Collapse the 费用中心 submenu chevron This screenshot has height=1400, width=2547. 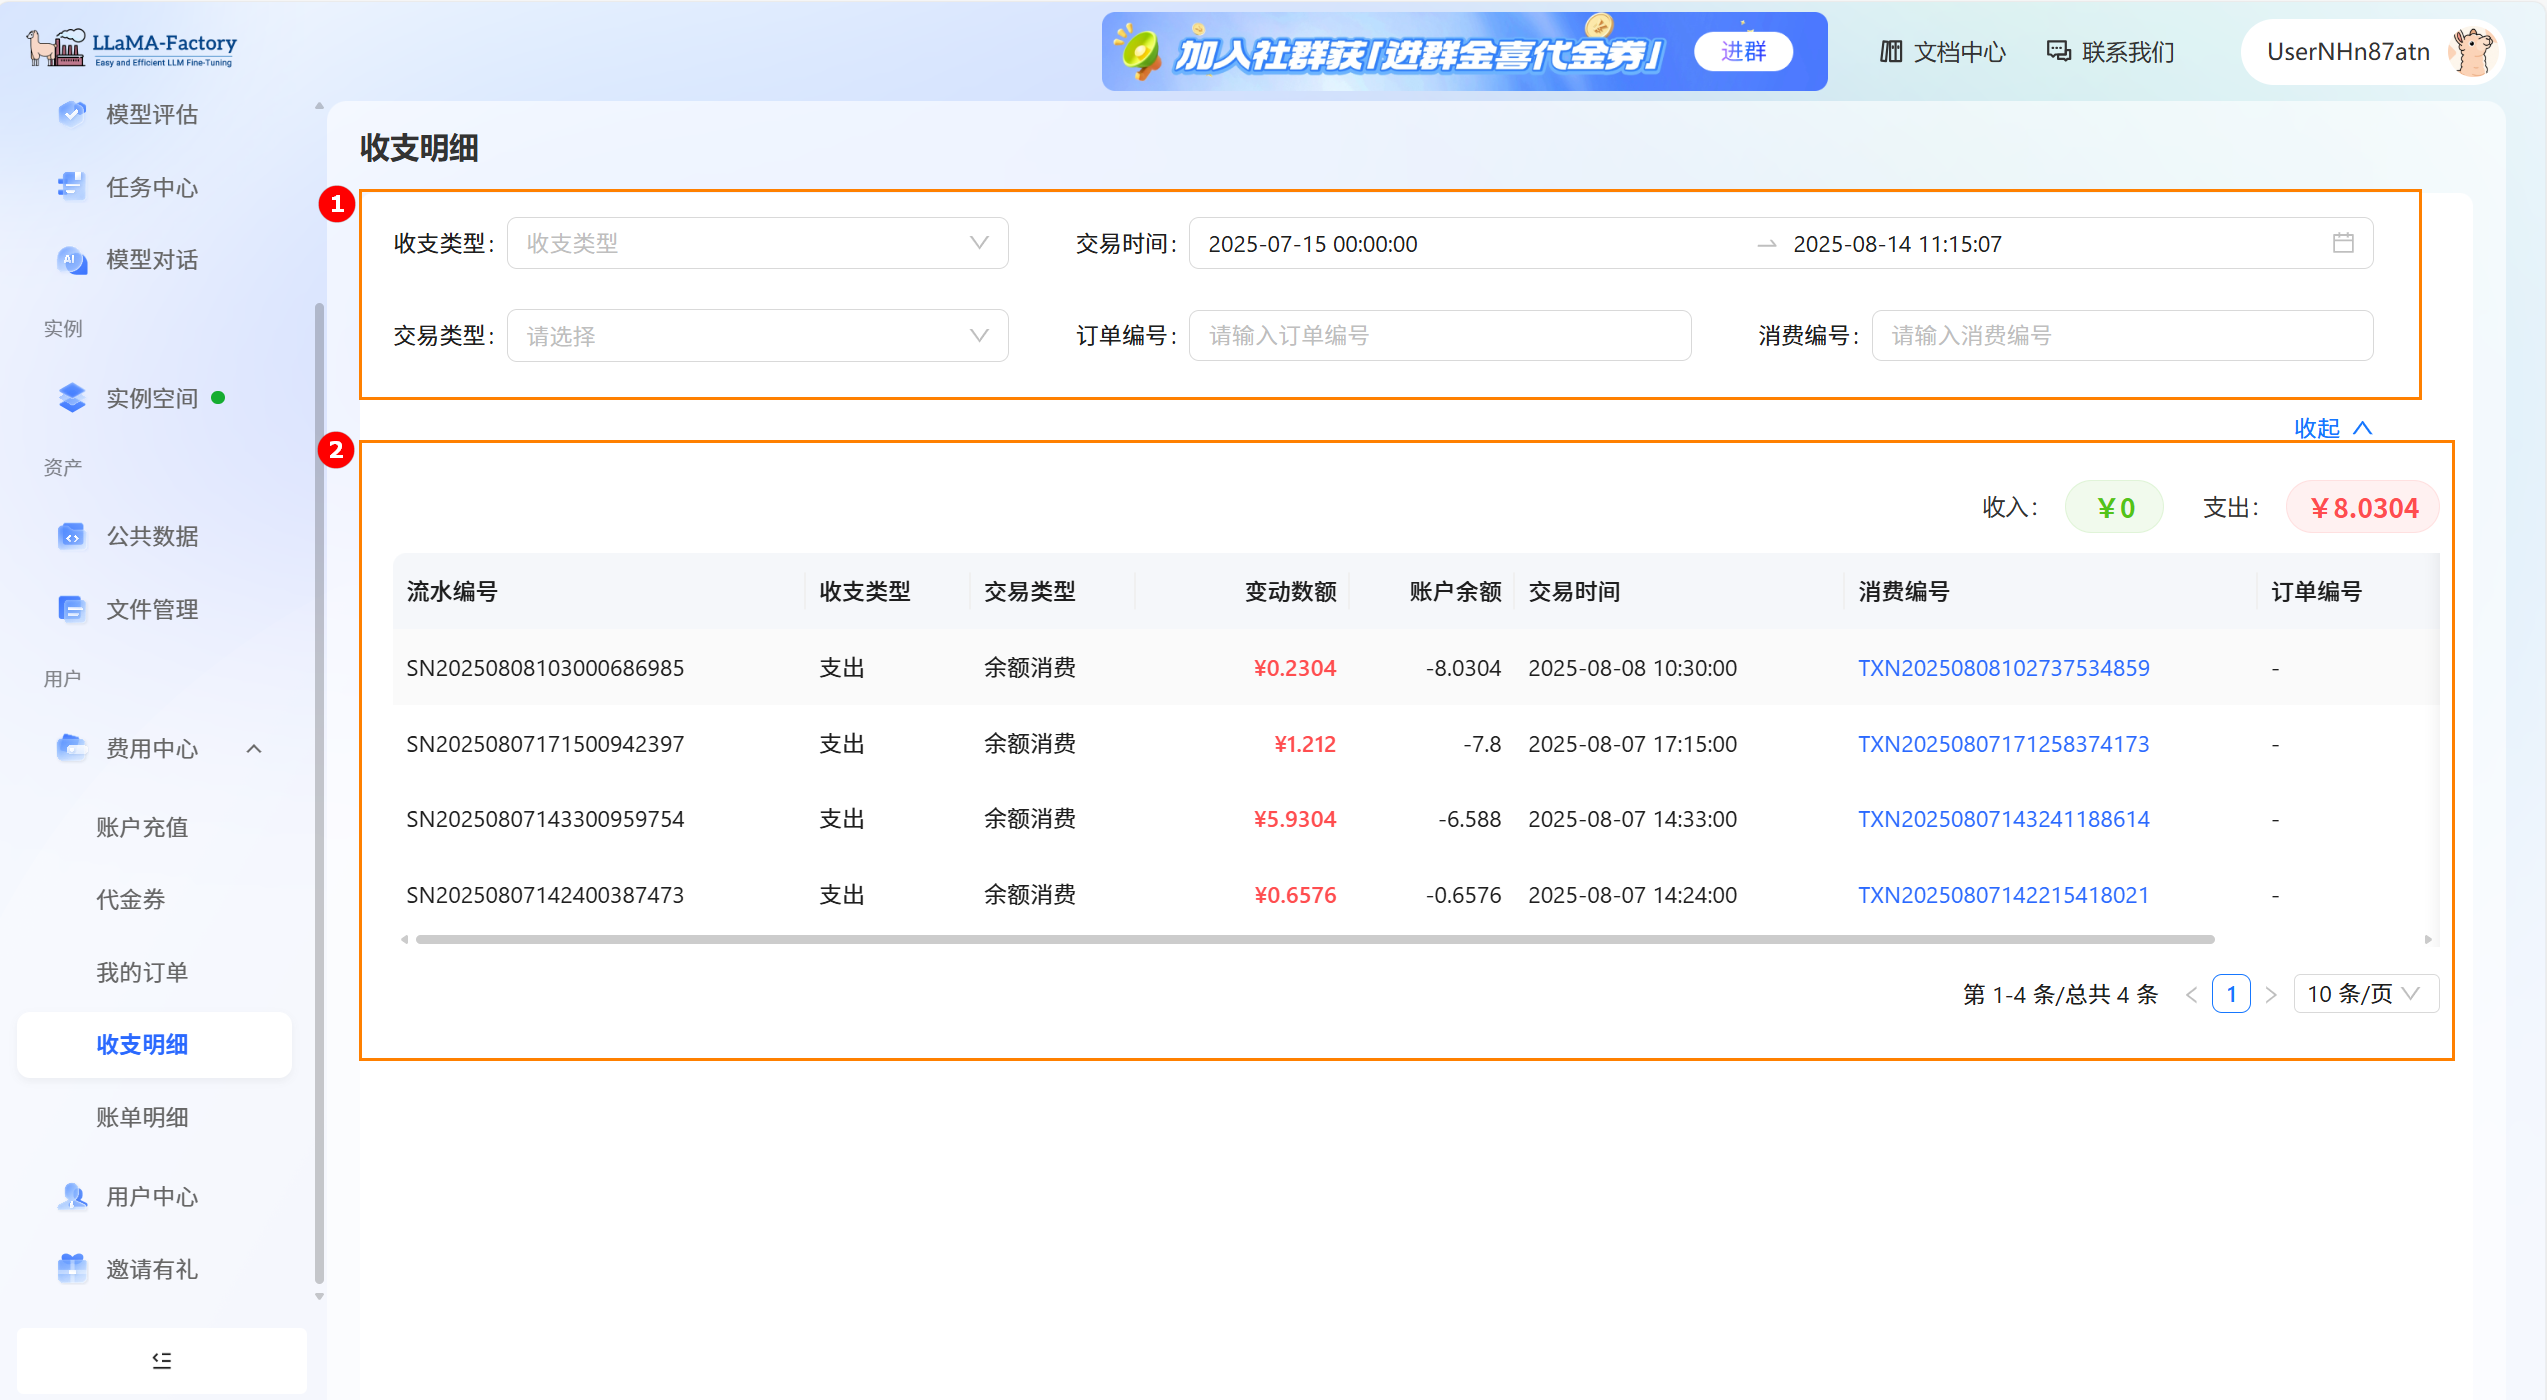pos(254,748)
